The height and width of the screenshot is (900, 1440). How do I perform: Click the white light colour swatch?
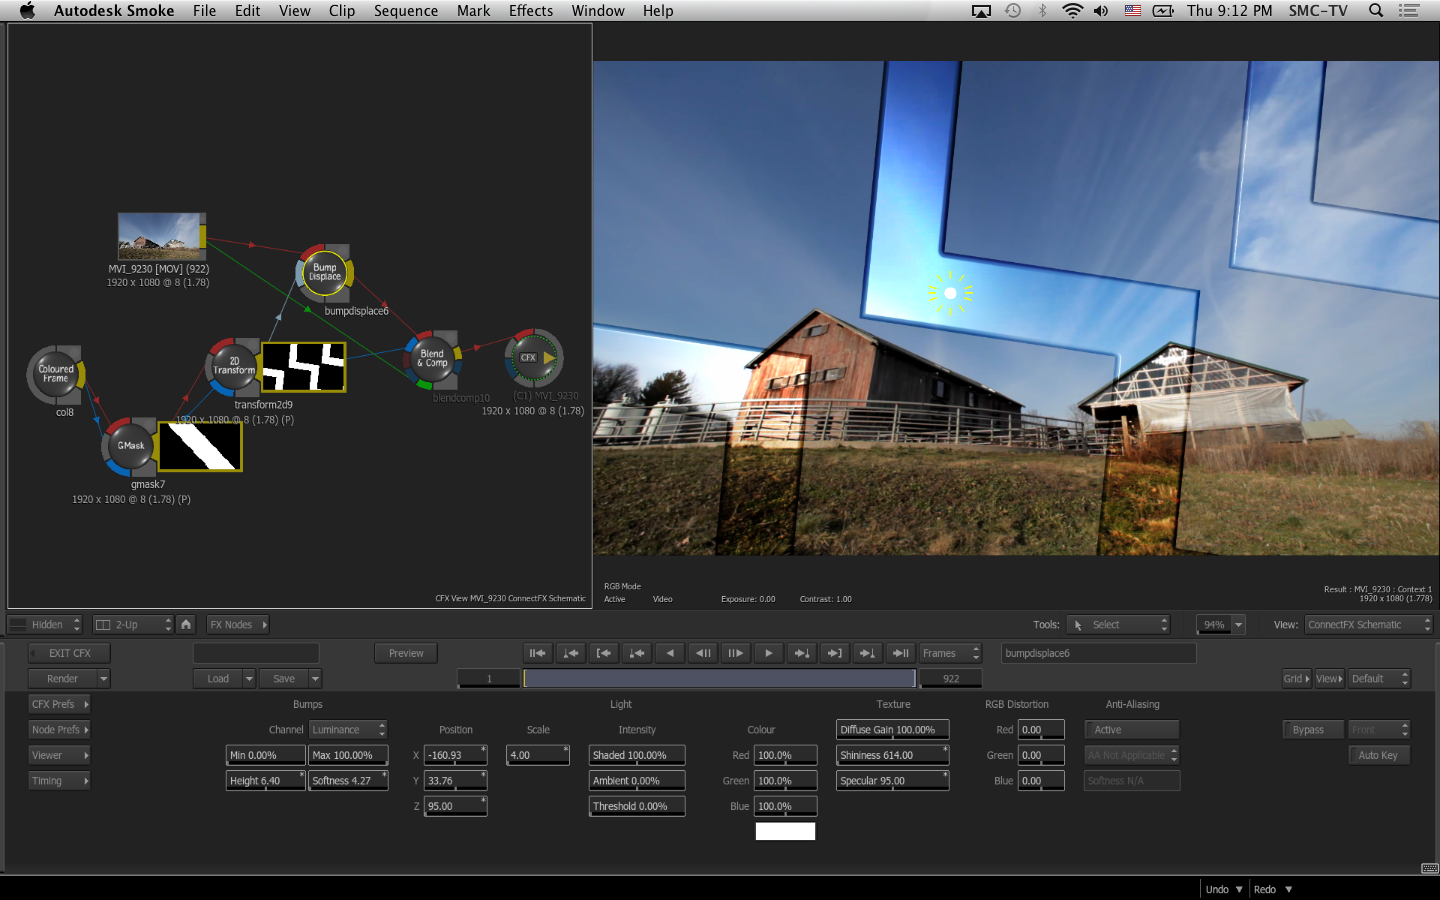[x=785, y=831]
